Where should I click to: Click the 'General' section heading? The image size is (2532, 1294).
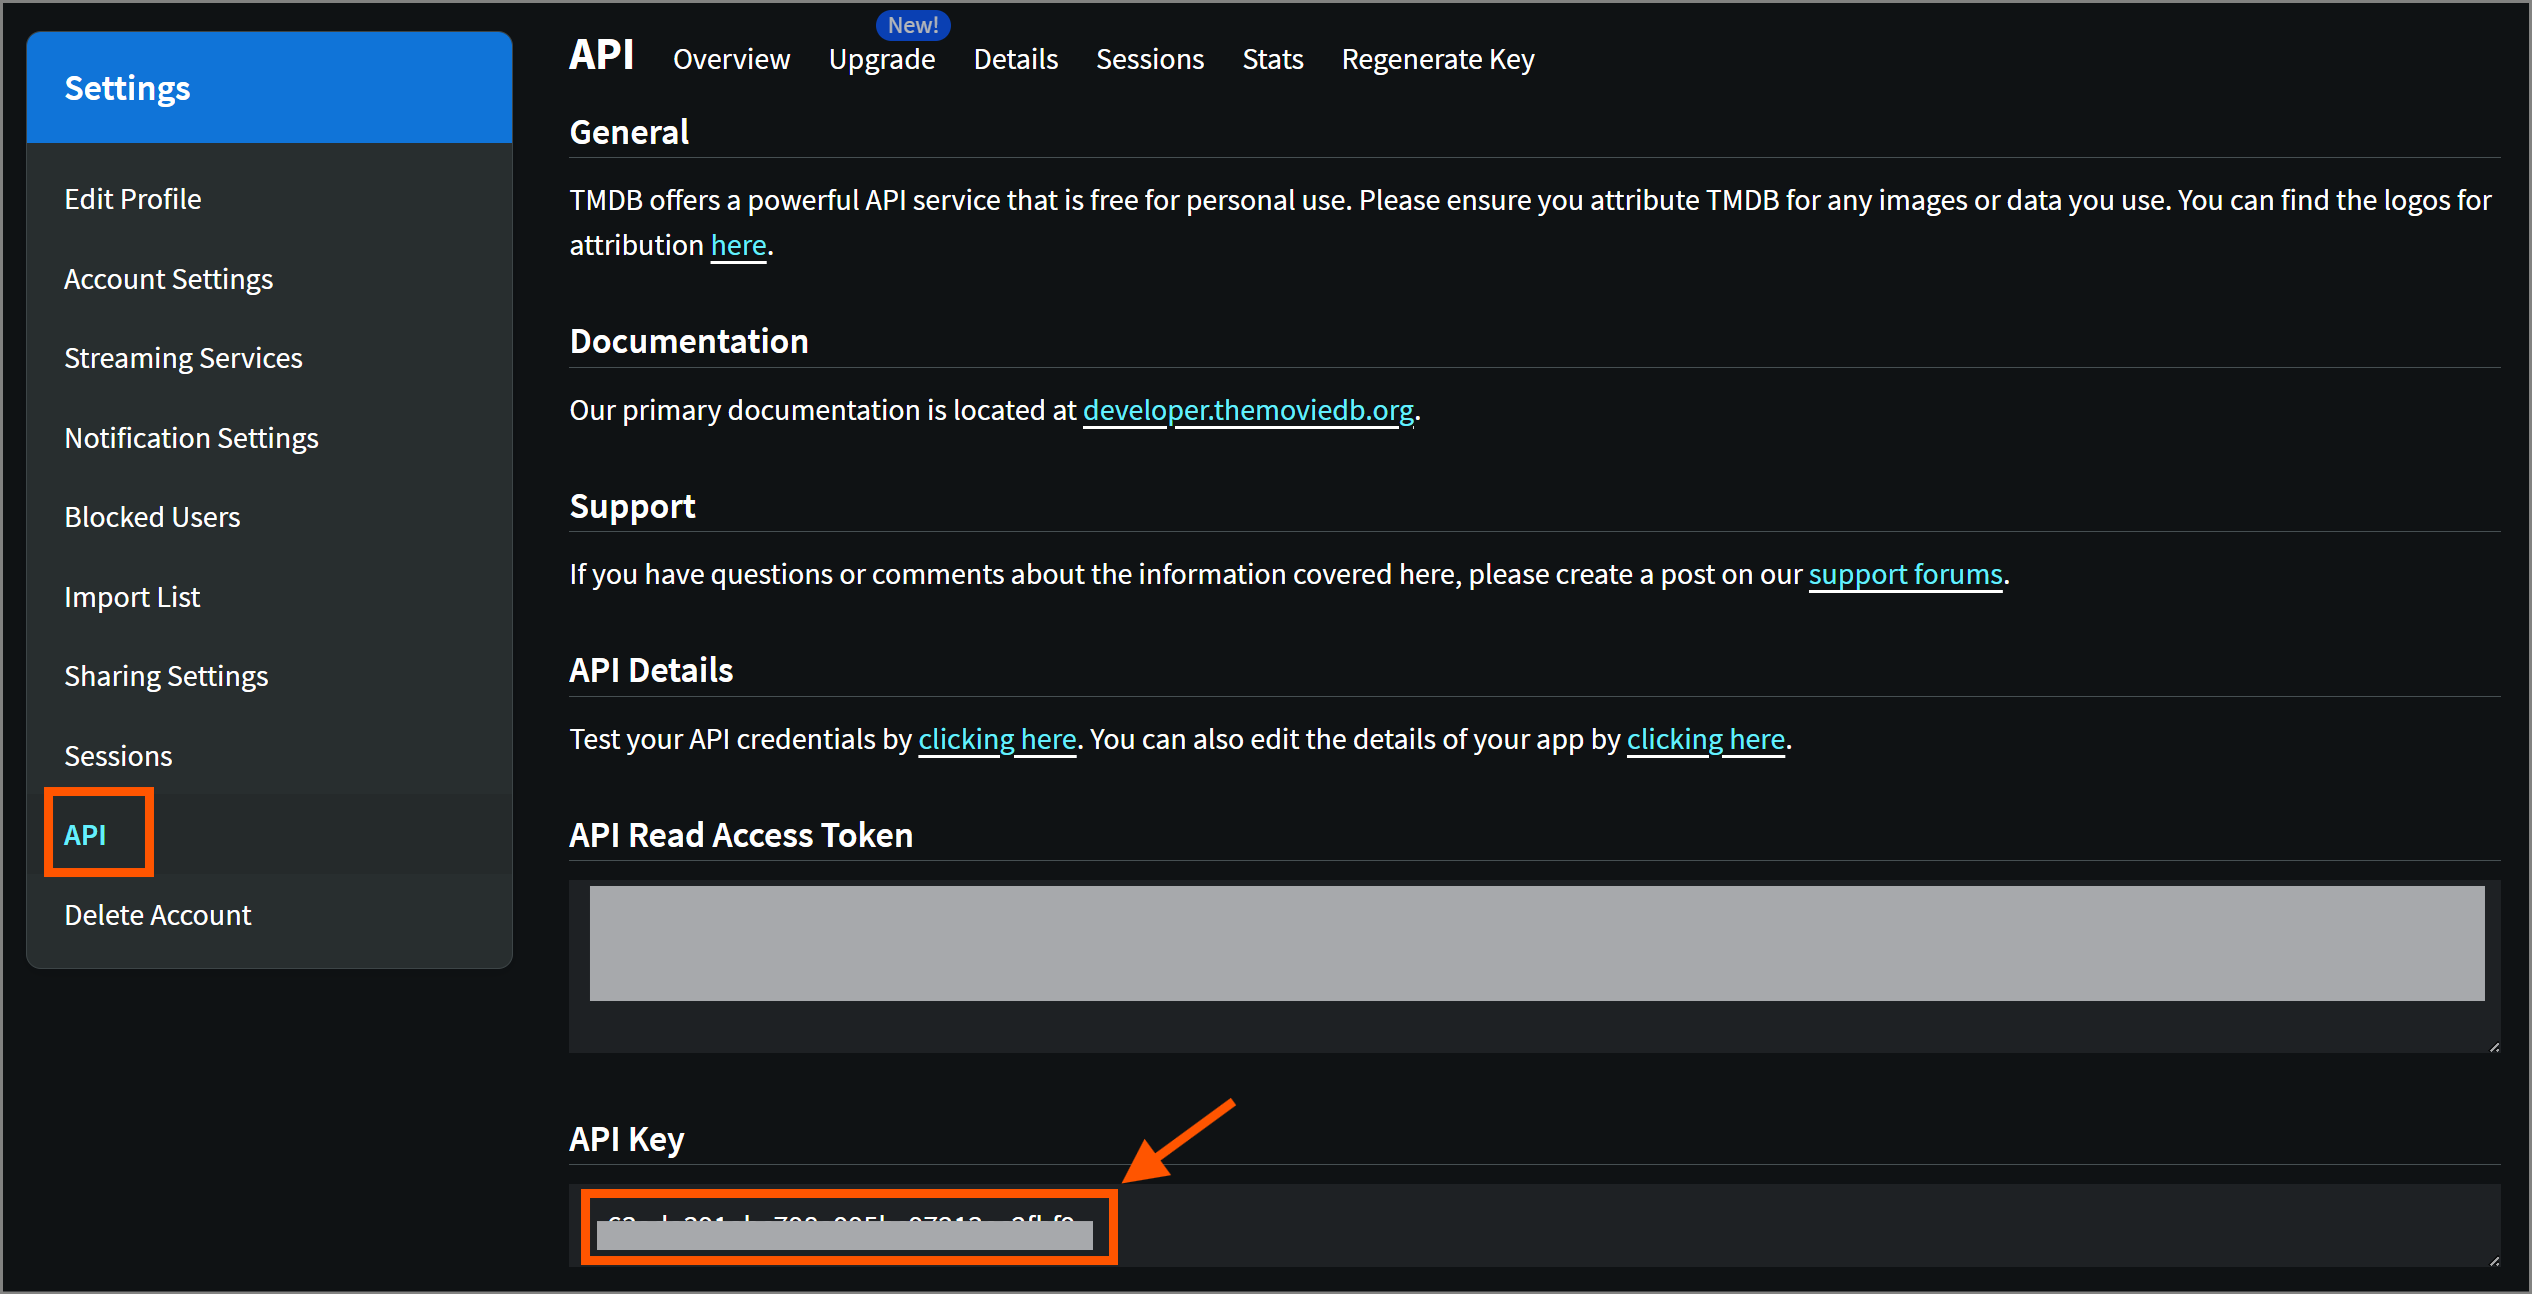coord(629,132)
